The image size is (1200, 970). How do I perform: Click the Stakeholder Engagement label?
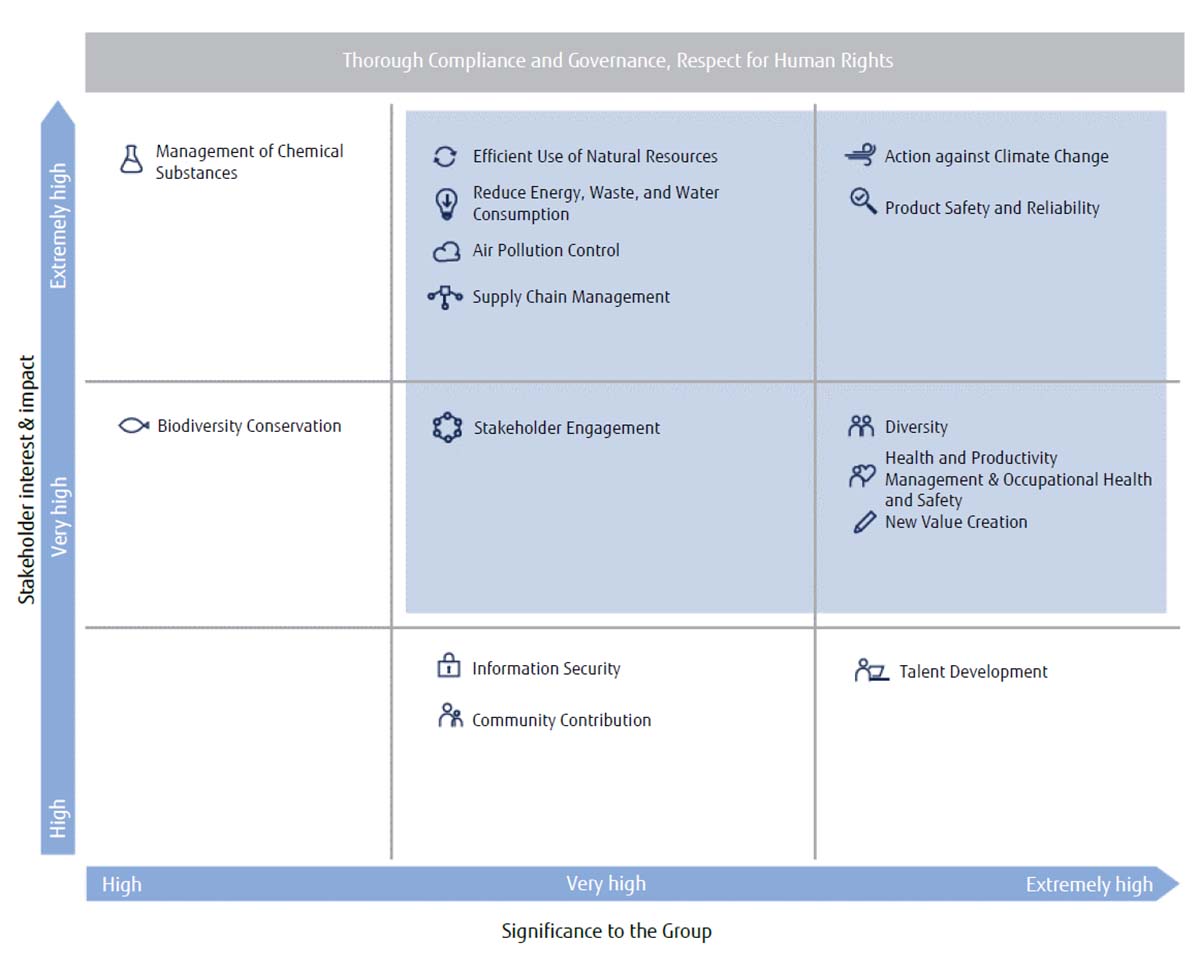[567, 428]
